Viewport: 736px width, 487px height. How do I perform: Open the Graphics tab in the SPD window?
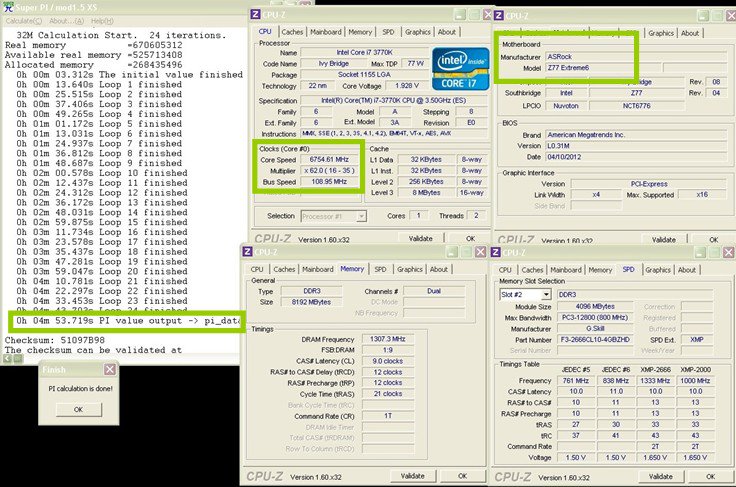point(656,270)
